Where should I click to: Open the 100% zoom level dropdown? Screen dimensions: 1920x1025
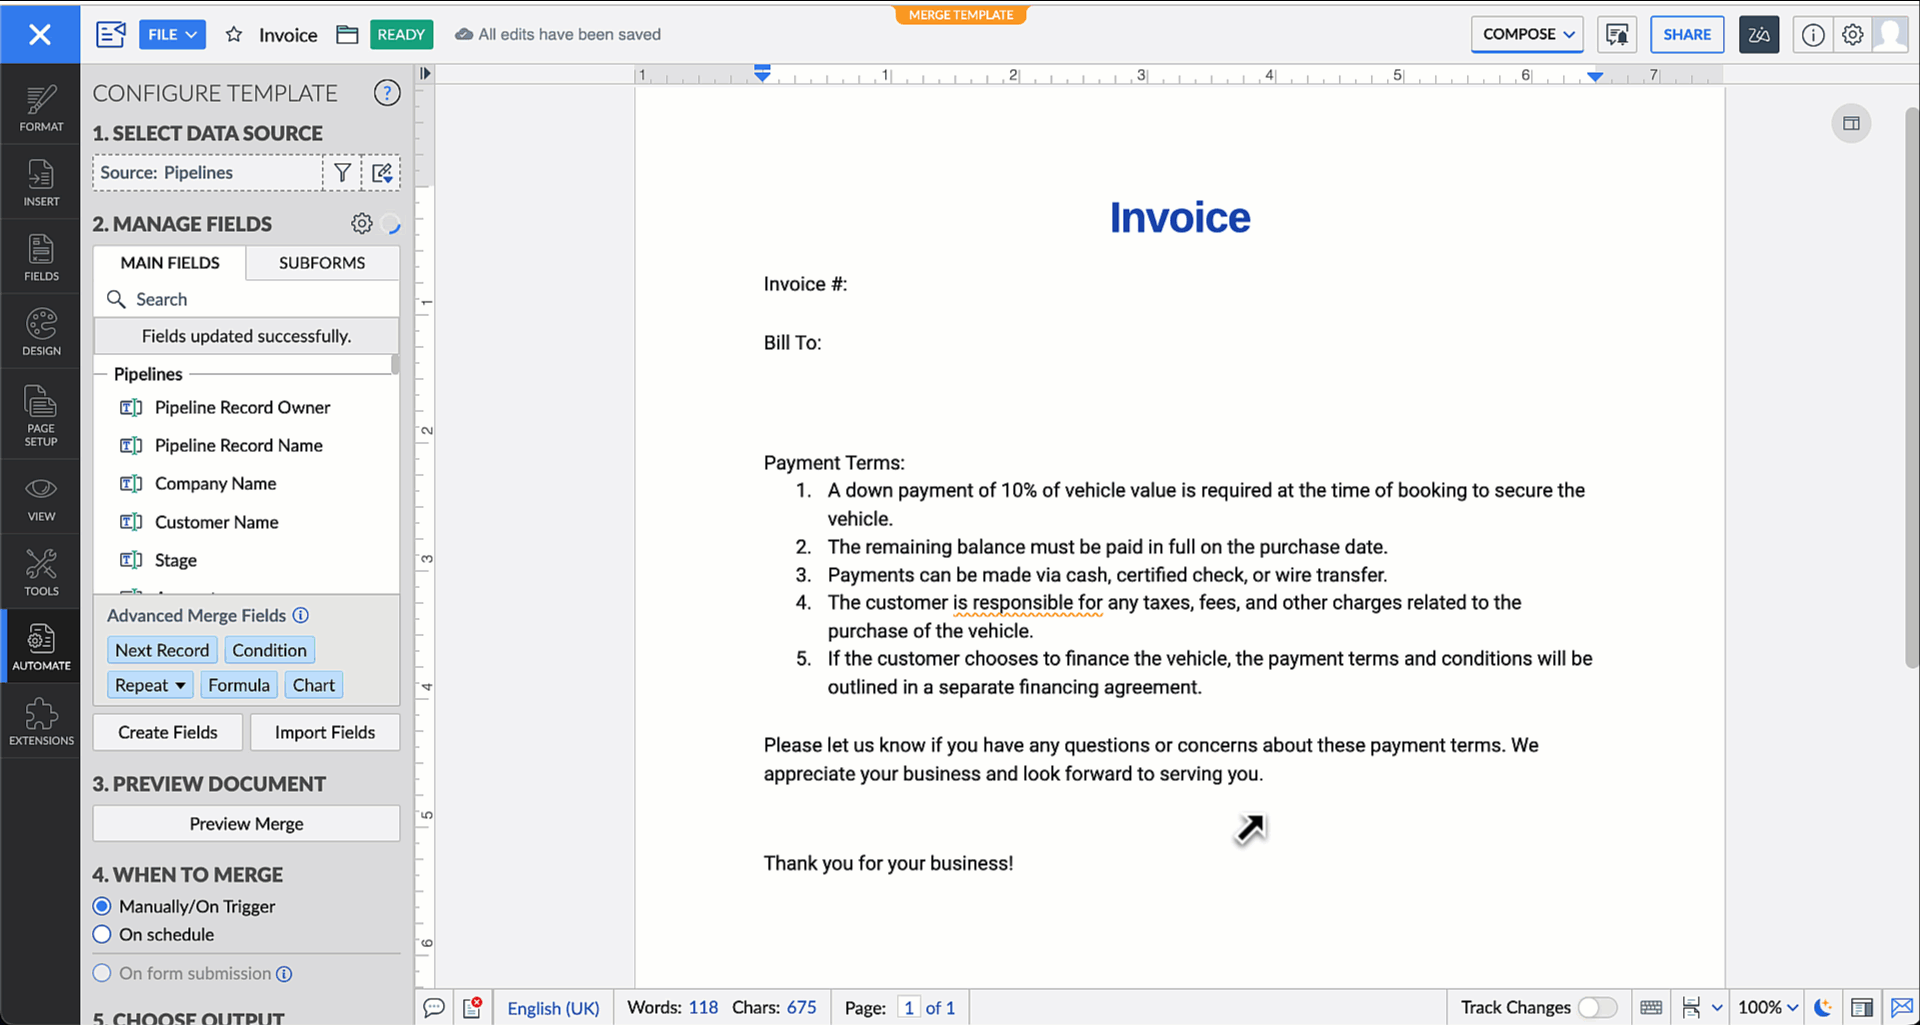click(1768, 1007)
